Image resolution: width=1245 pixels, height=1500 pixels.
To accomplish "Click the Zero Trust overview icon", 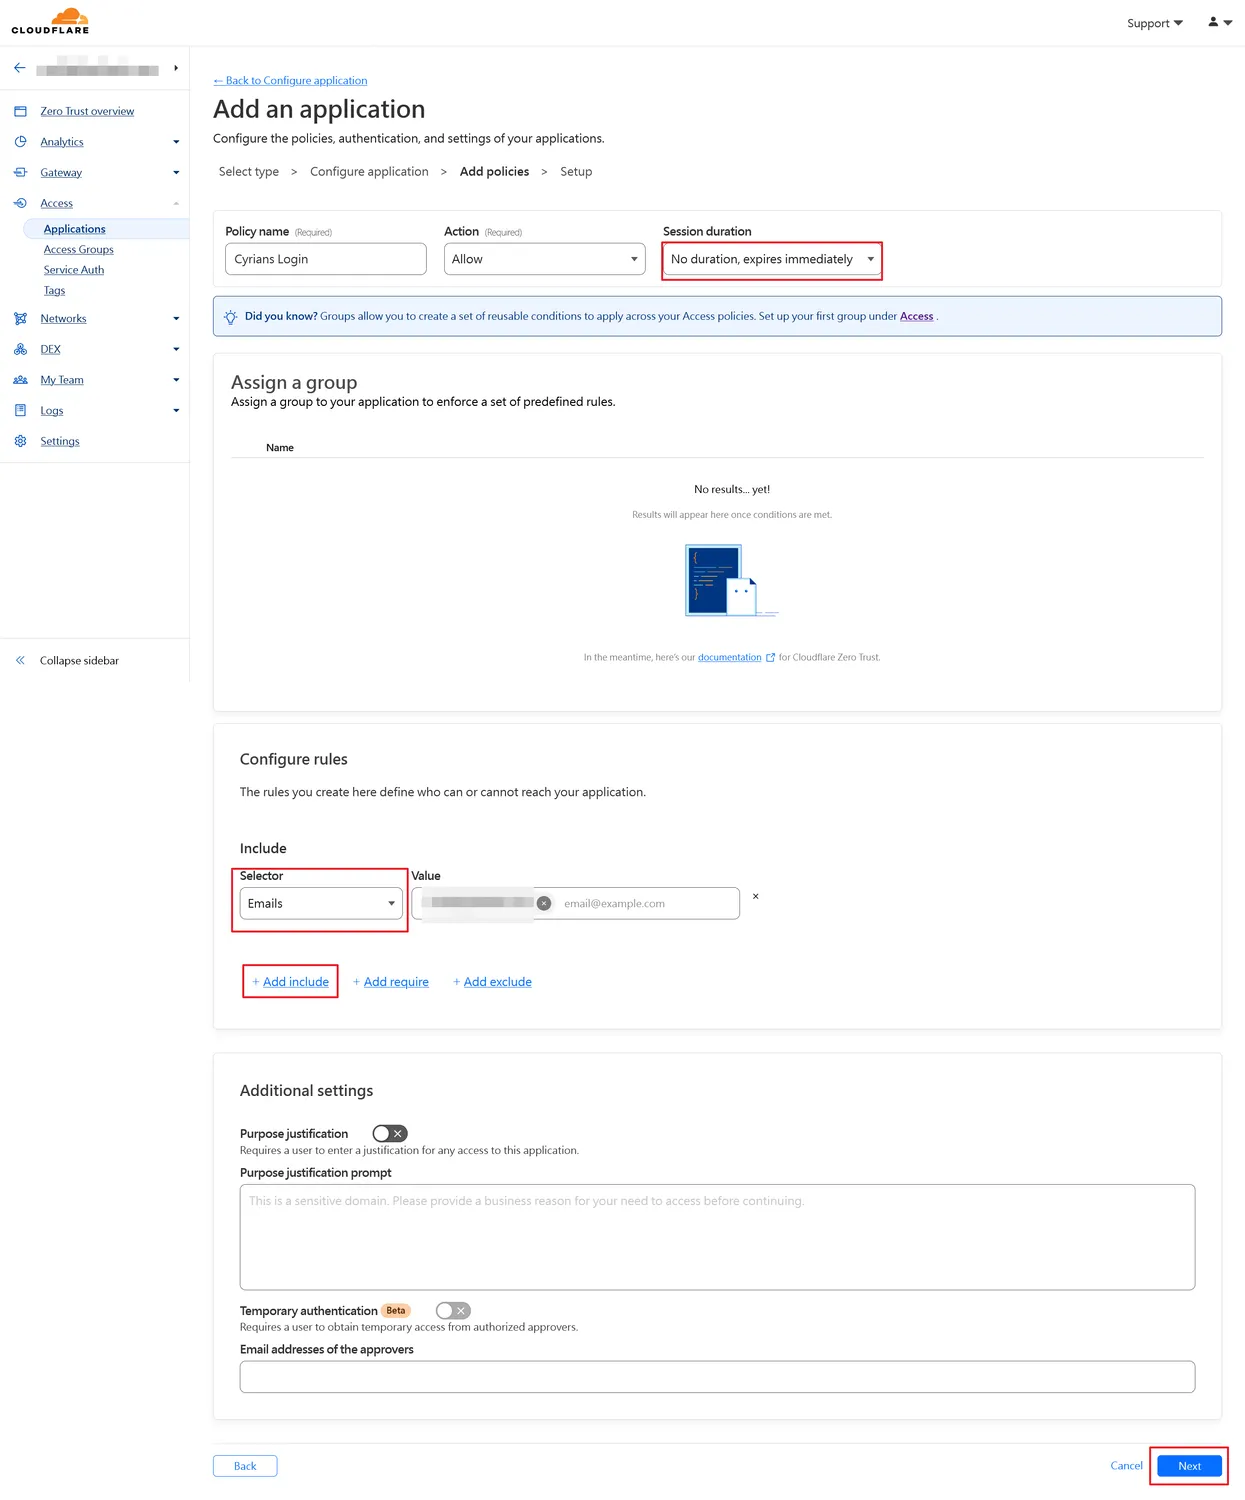I will (20, 111).
